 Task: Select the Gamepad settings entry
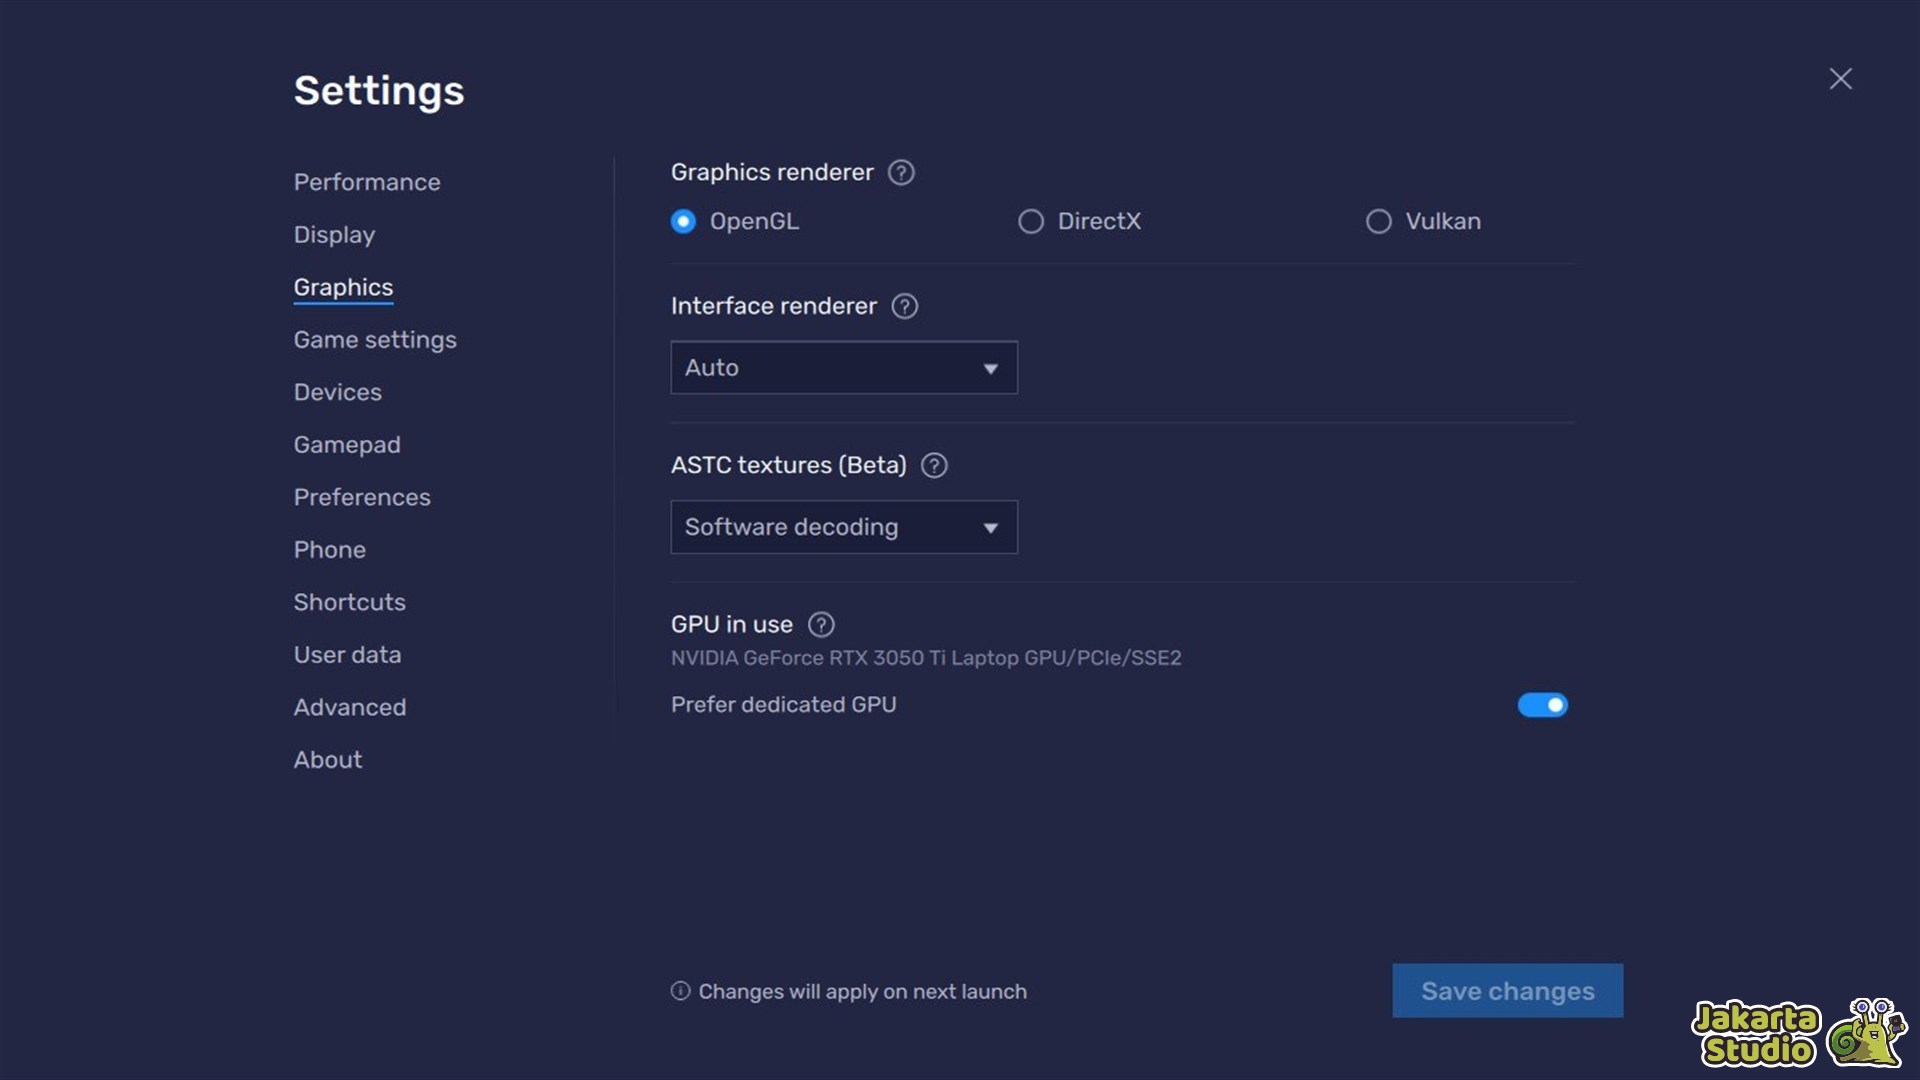click(x=347, y=444)
